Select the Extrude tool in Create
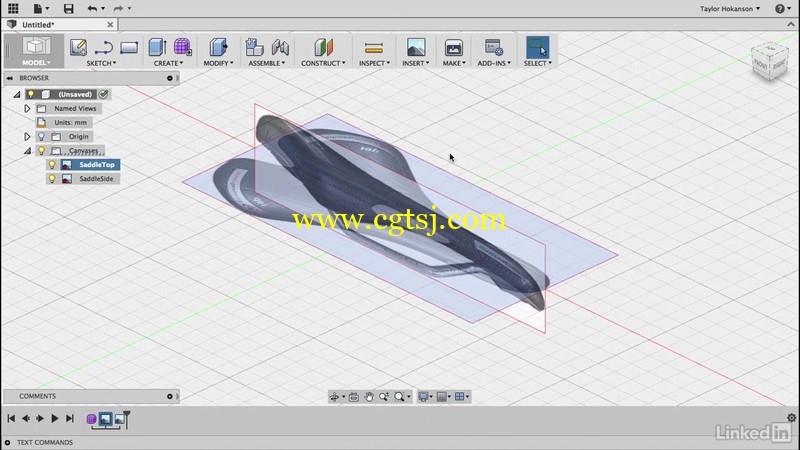Viewport: 800px width, 450px height. coord(157,47)
